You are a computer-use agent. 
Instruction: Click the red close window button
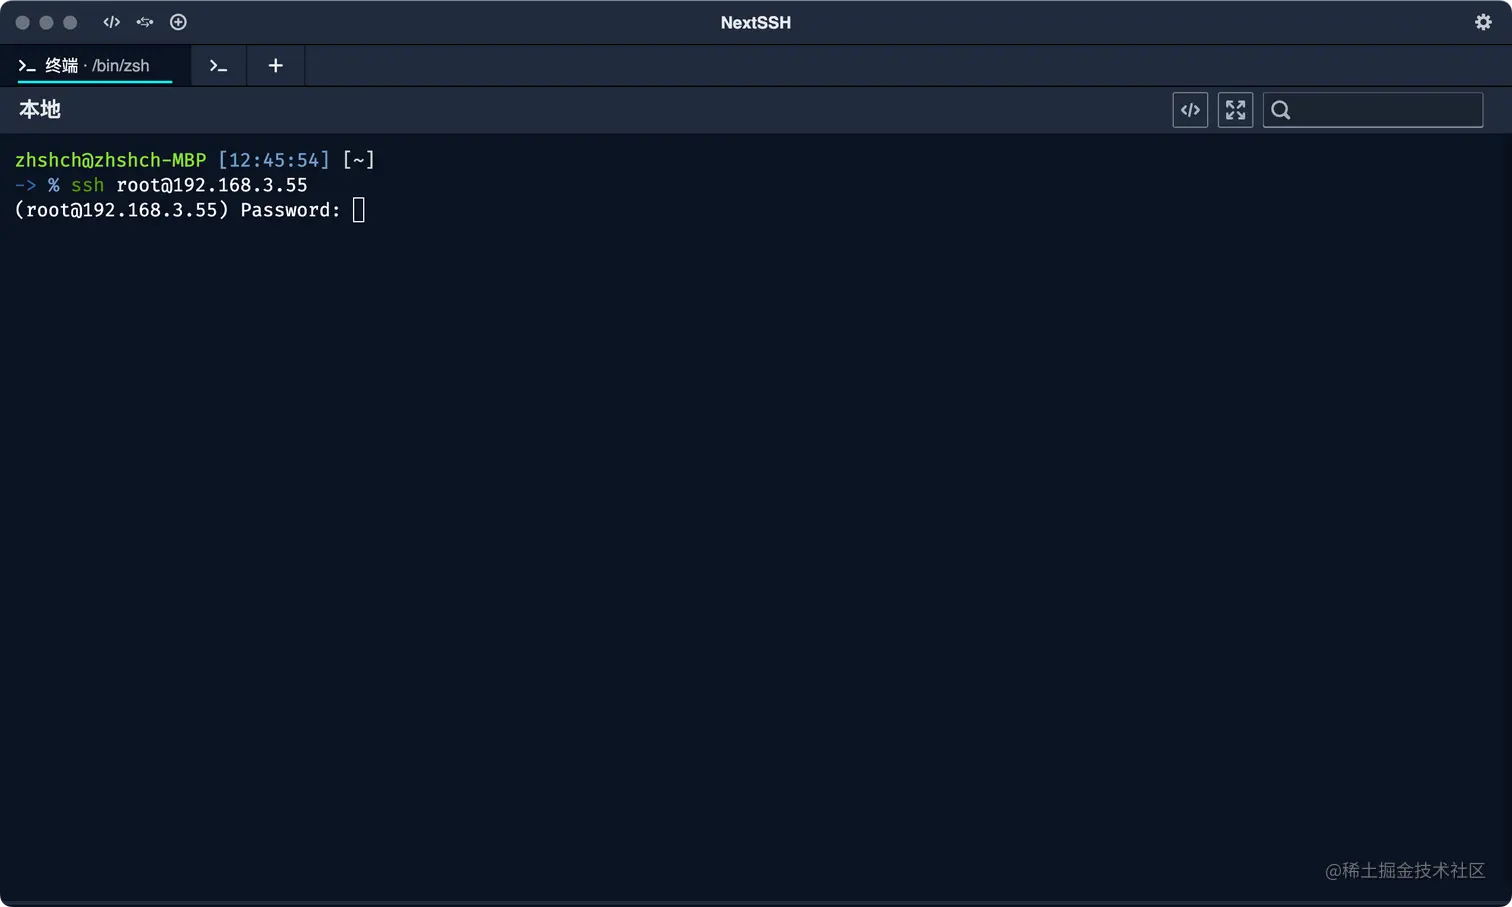pyautogui.click(x=22, y=22)
